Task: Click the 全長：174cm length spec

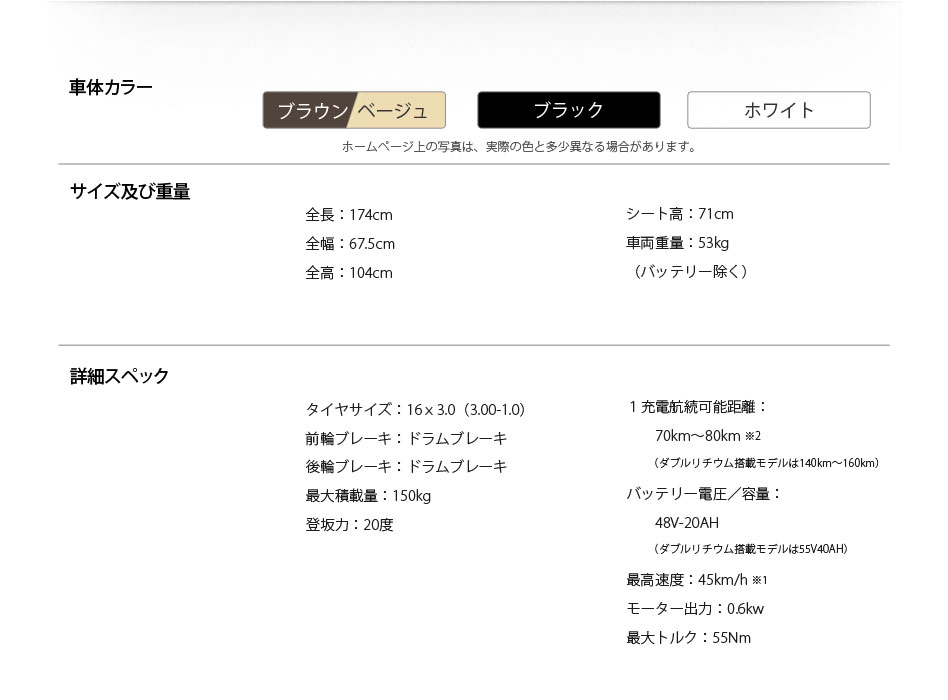Action: [x=349, y=215]
